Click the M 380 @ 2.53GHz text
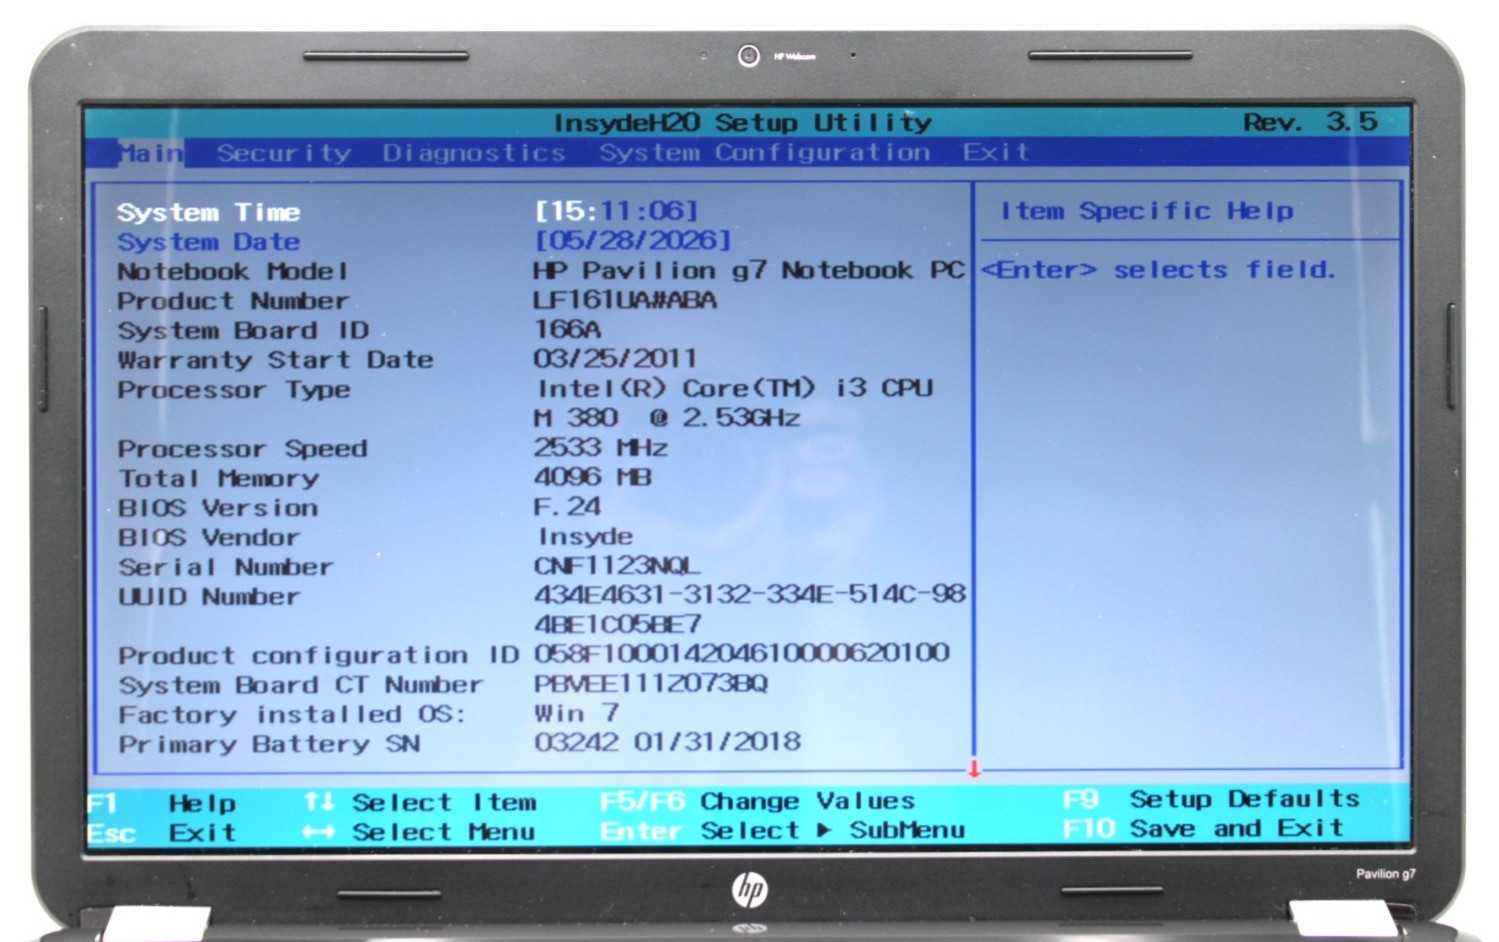 667,417
